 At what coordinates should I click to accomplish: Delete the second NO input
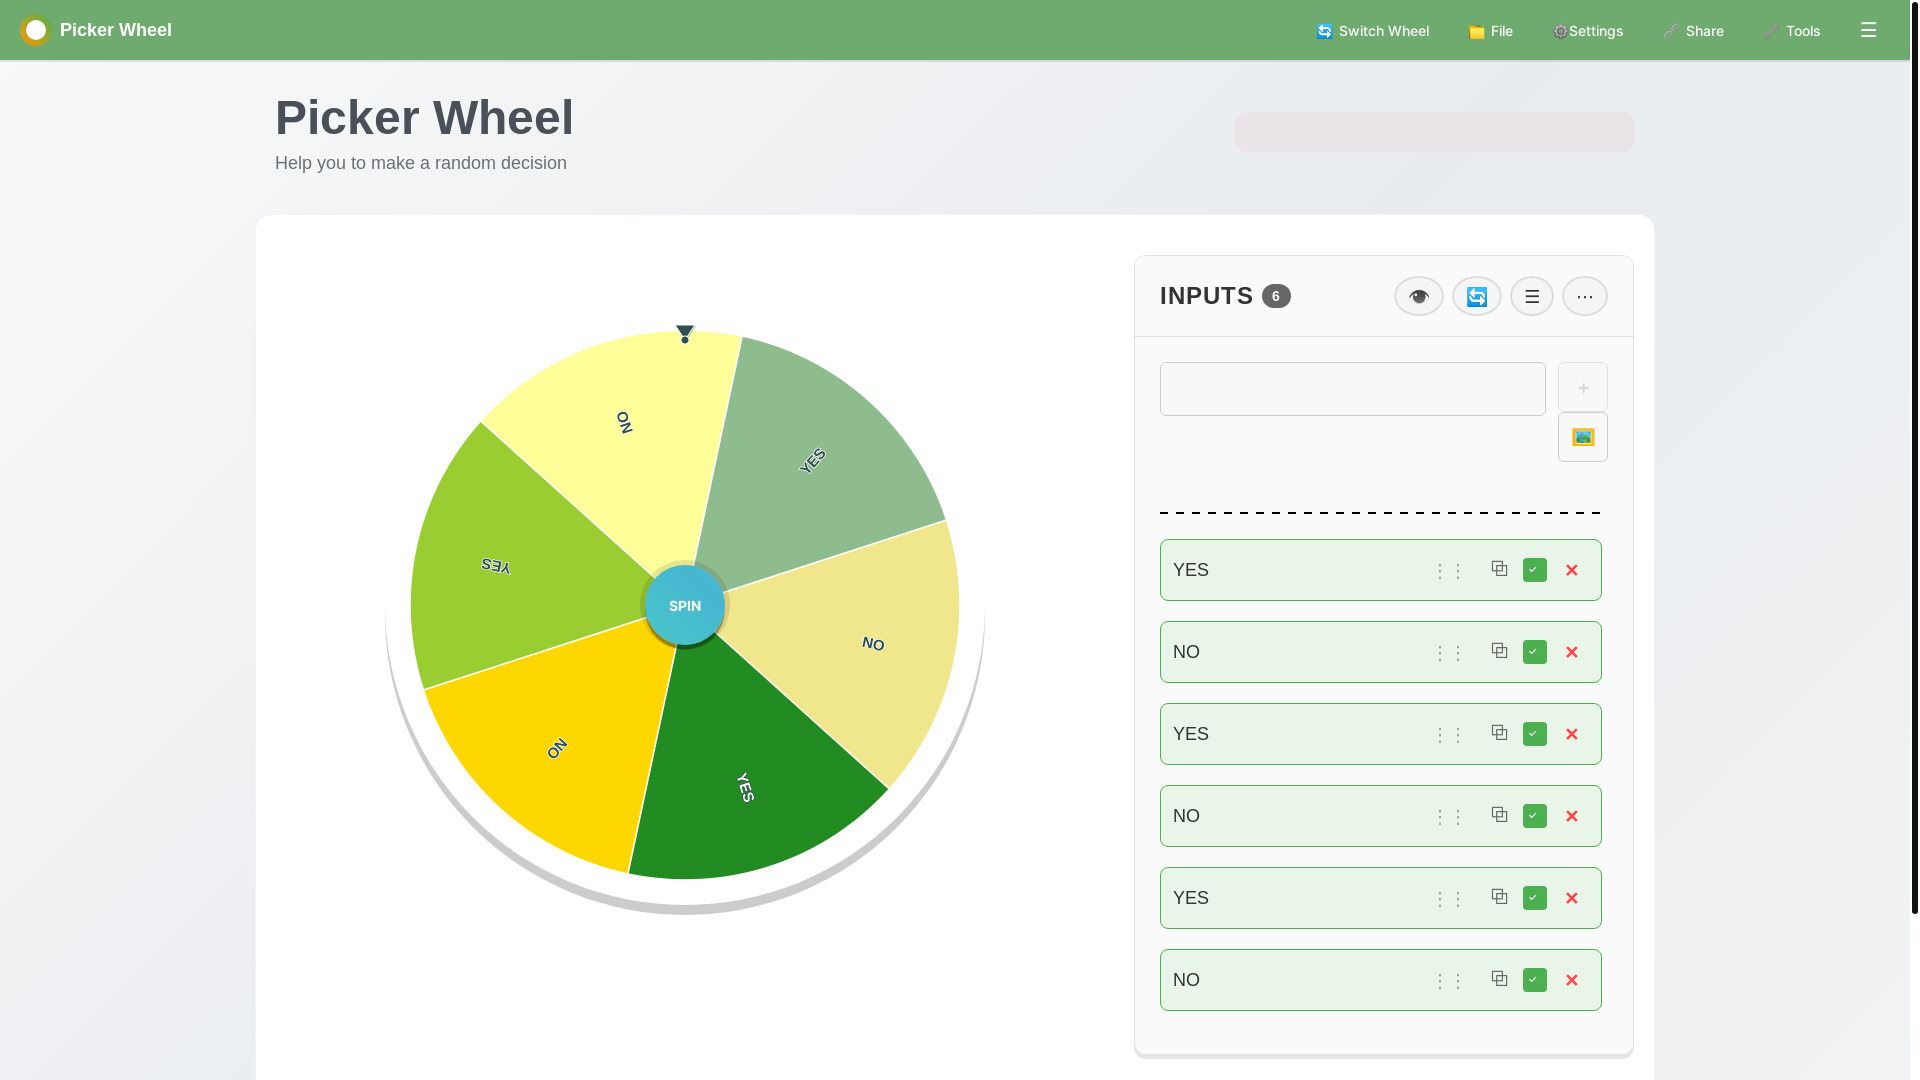coord(1572,816)
